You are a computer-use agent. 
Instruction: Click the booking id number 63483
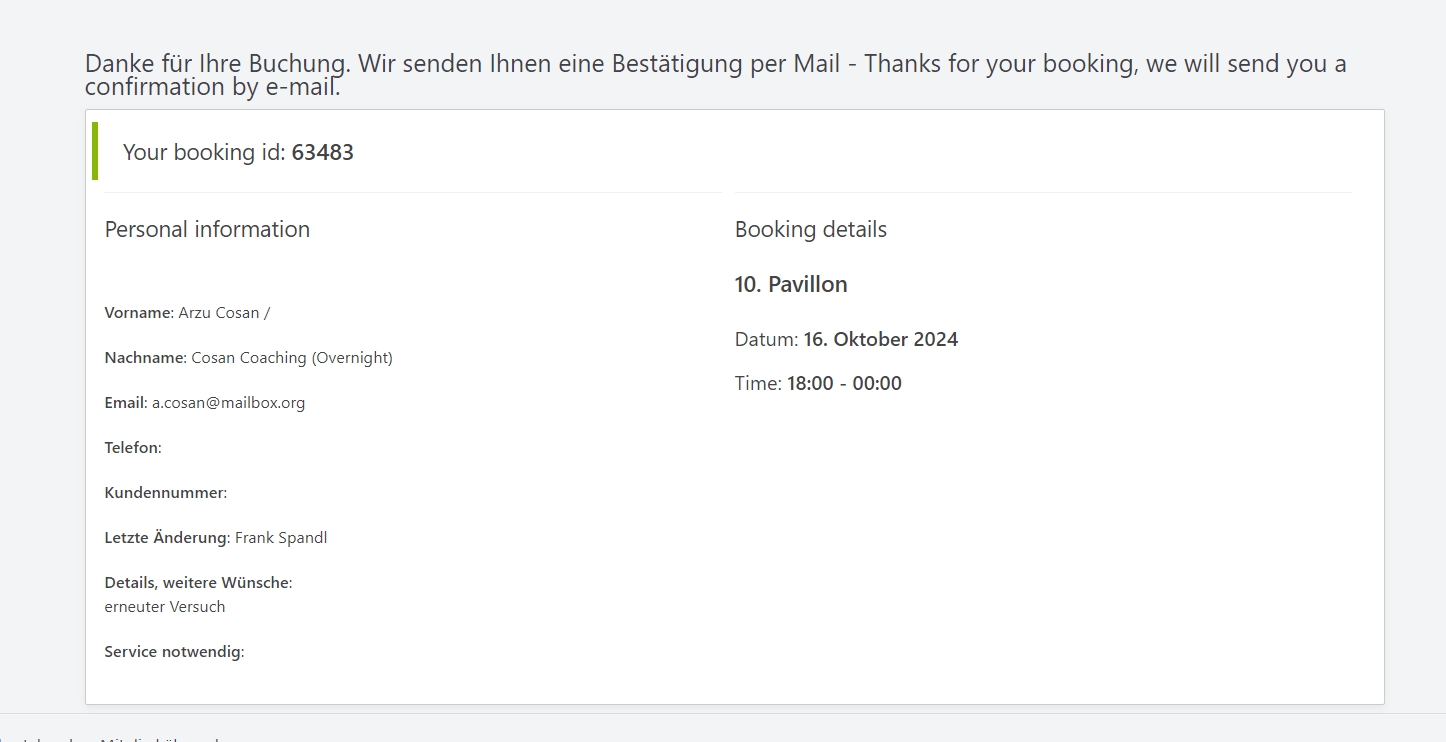tap(322, 152)
